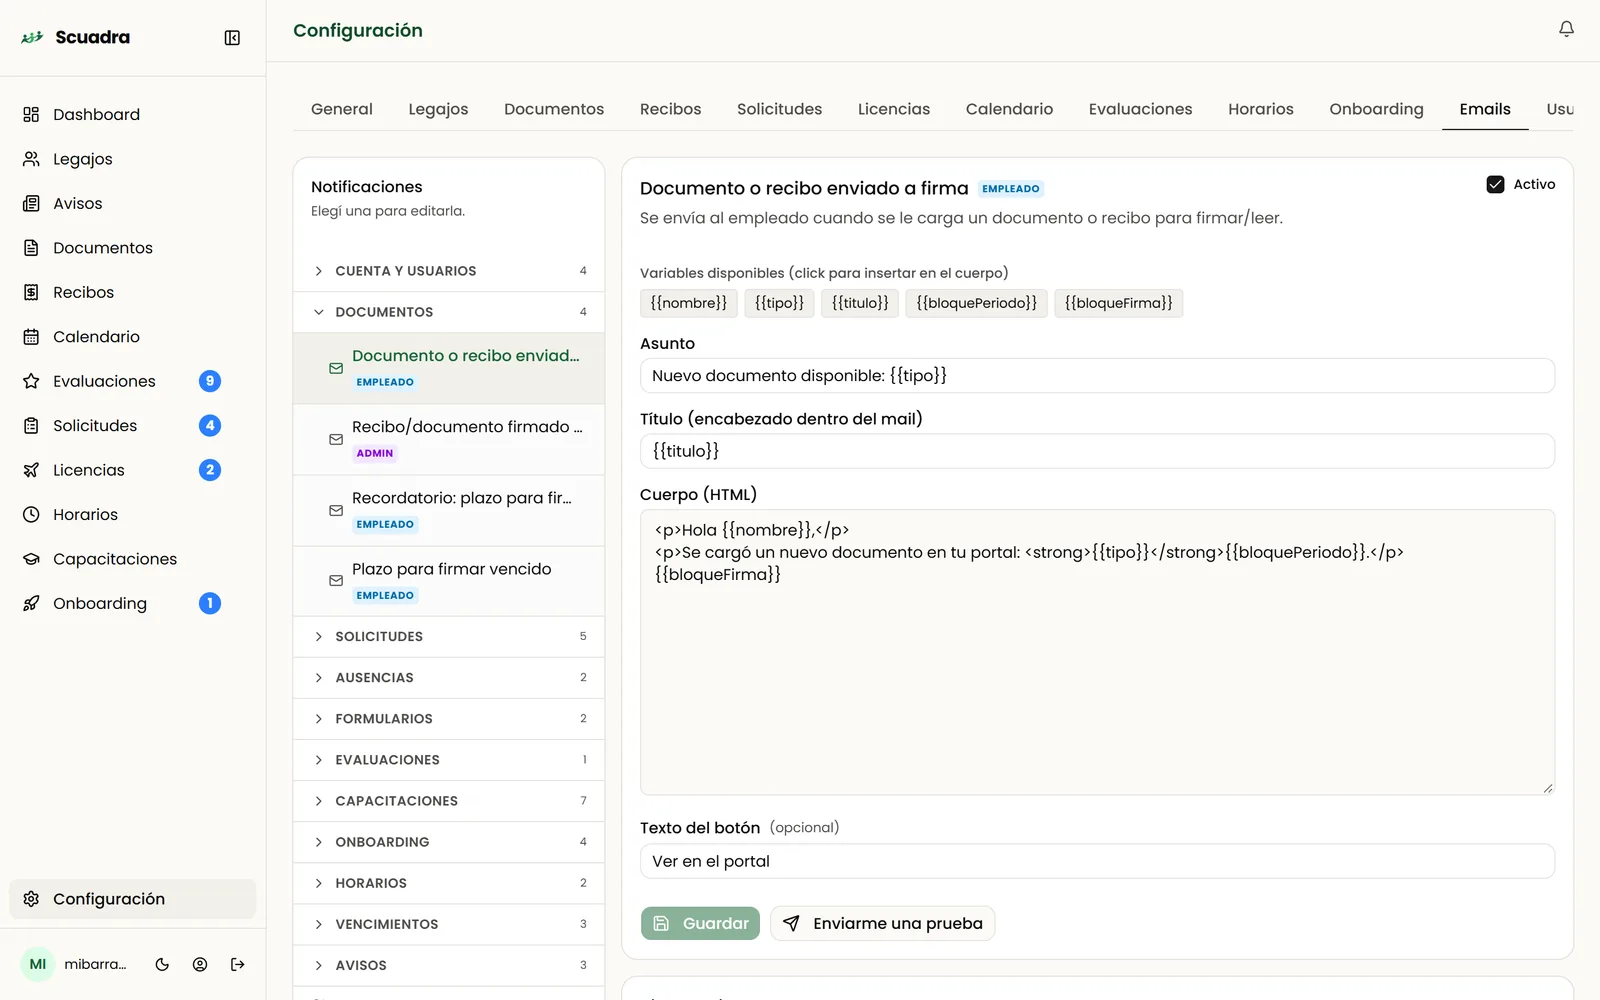Click Enviarme una prueba button
1600x1000 pixels.
coord(882,923)
